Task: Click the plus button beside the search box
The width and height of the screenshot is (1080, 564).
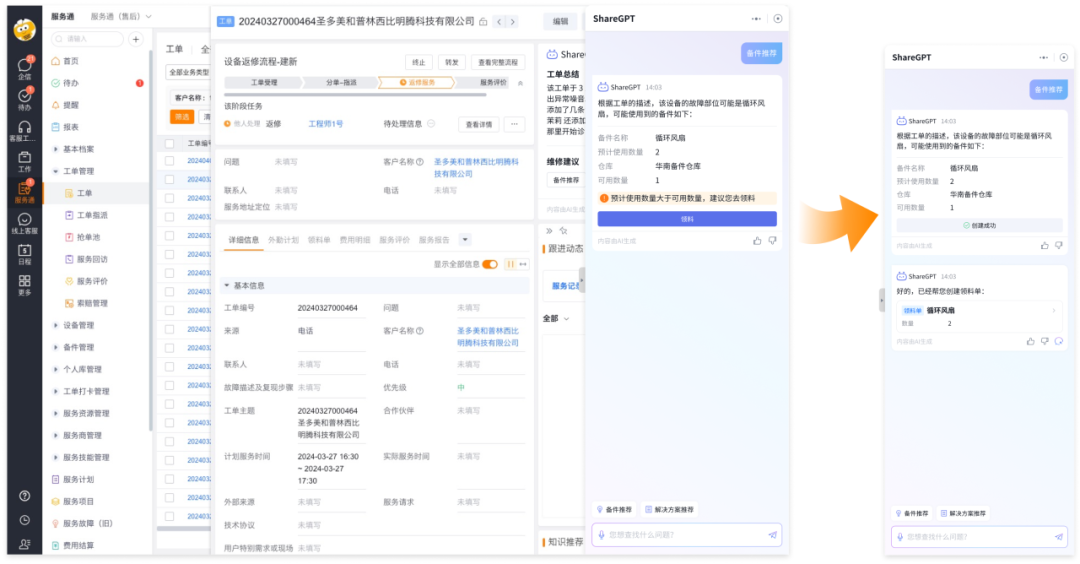Action: [136, 39]
